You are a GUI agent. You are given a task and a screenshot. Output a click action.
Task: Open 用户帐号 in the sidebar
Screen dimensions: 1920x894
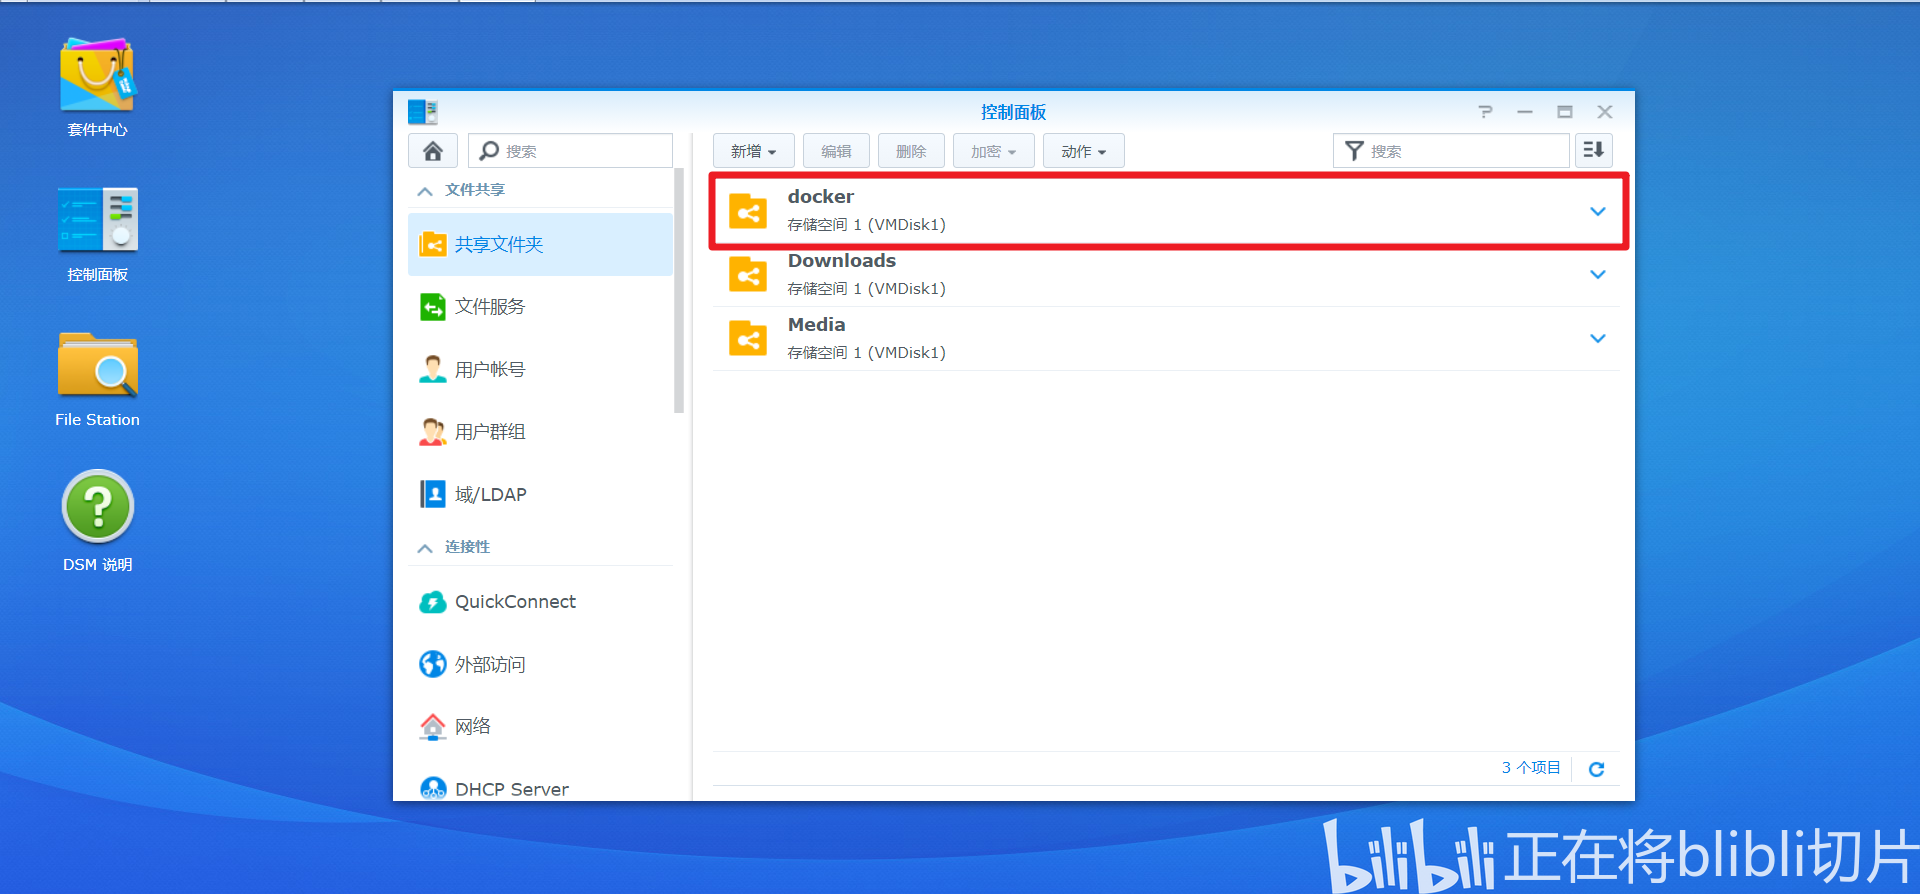(540, 369)
